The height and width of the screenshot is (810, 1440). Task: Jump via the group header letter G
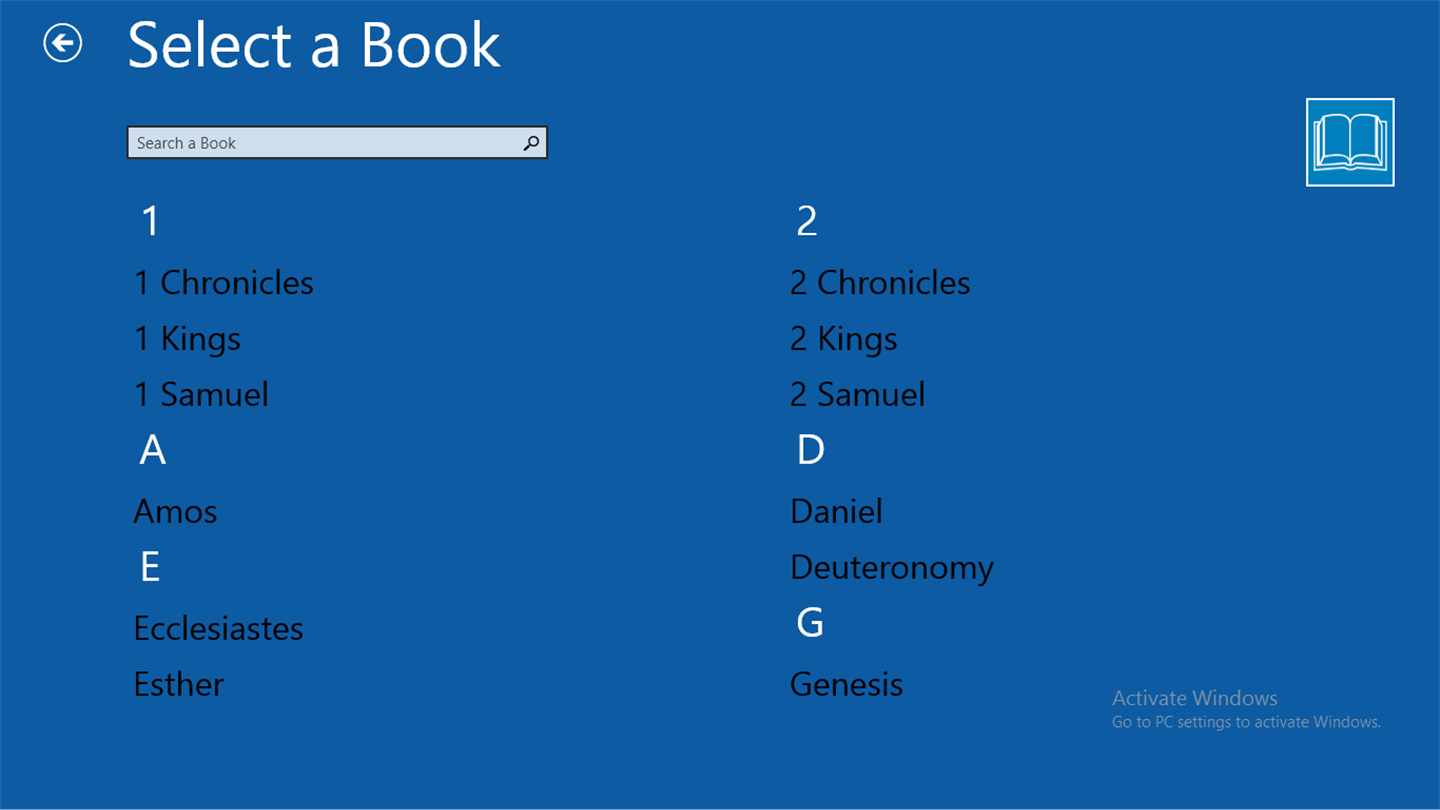point(810,623)
